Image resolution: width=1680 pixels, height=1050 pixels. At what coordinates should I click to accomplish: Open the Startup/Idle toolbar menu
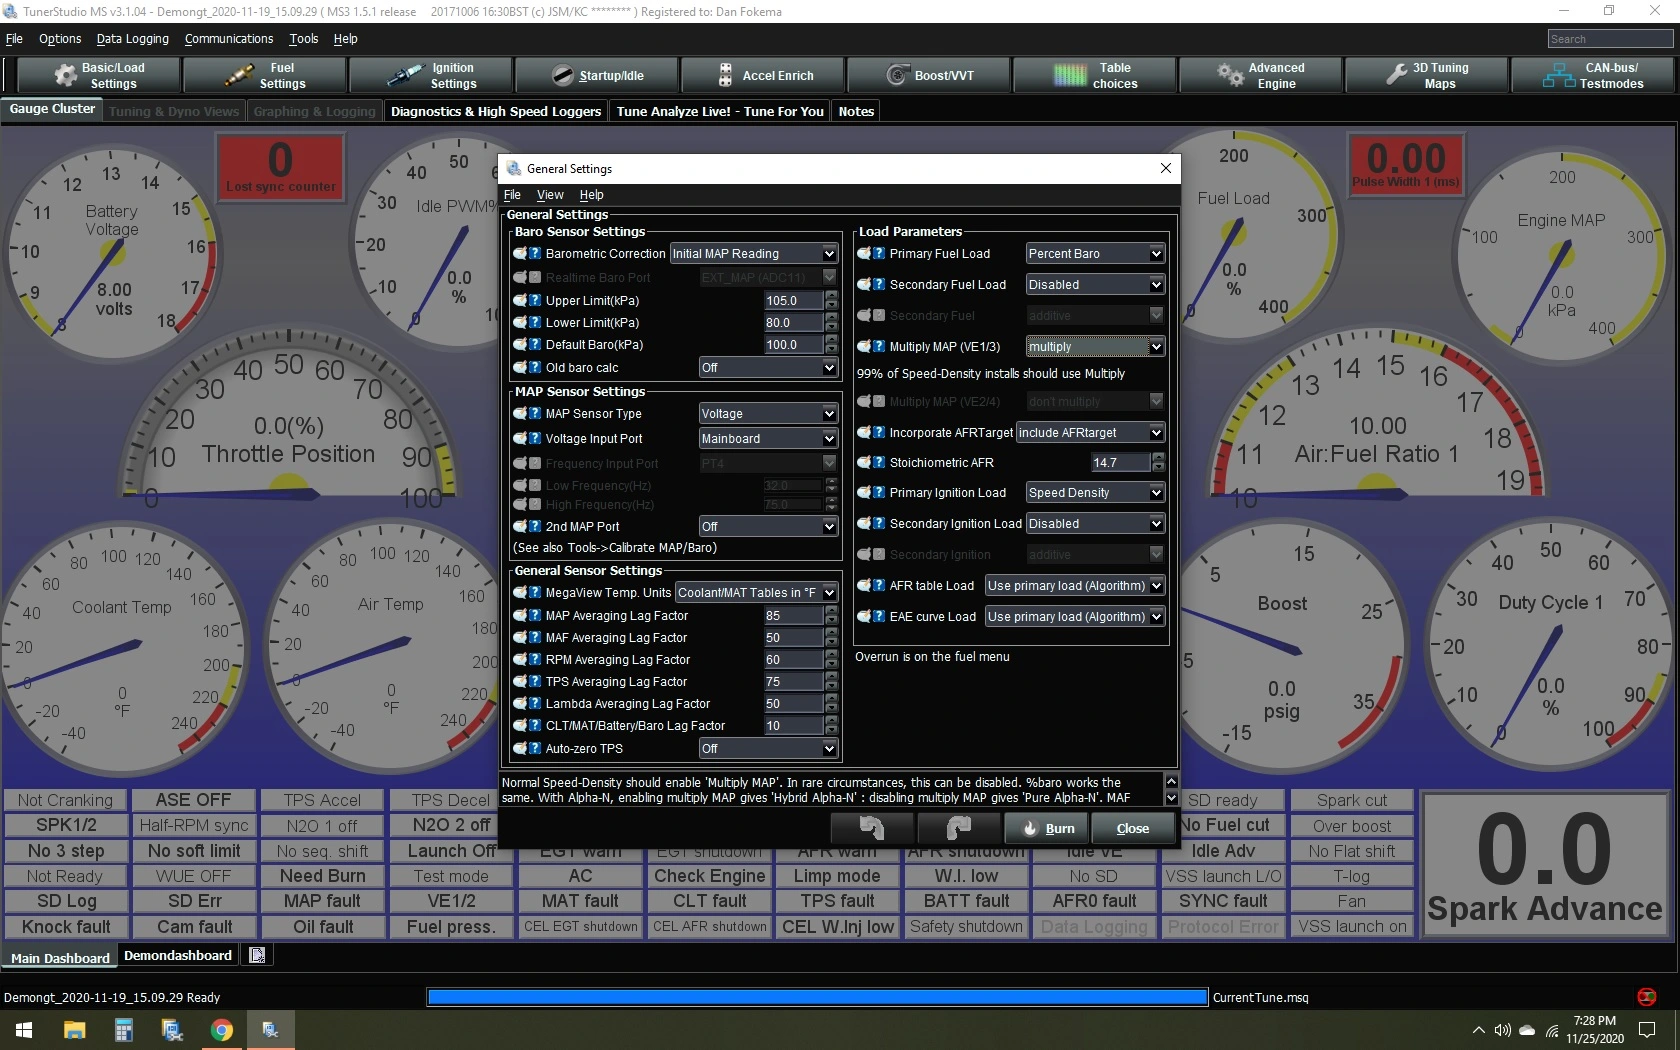pyautogui.click(x=598, y=76)
